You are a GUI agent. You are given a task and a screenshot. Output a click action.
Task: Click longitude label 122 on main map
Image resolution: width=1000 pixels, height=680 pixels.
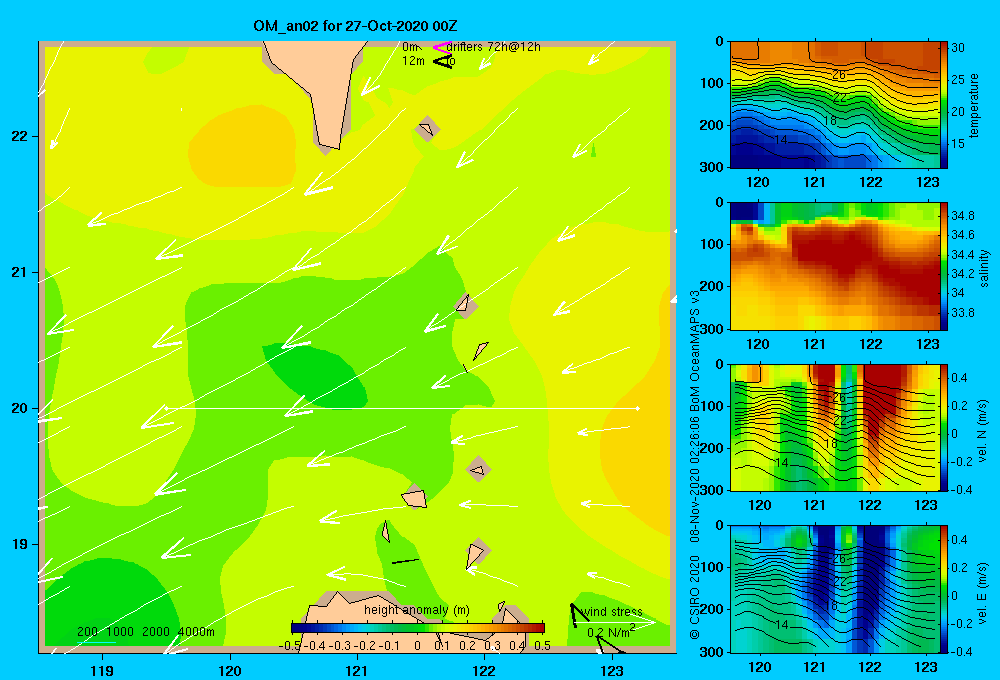tap(484, 670)
